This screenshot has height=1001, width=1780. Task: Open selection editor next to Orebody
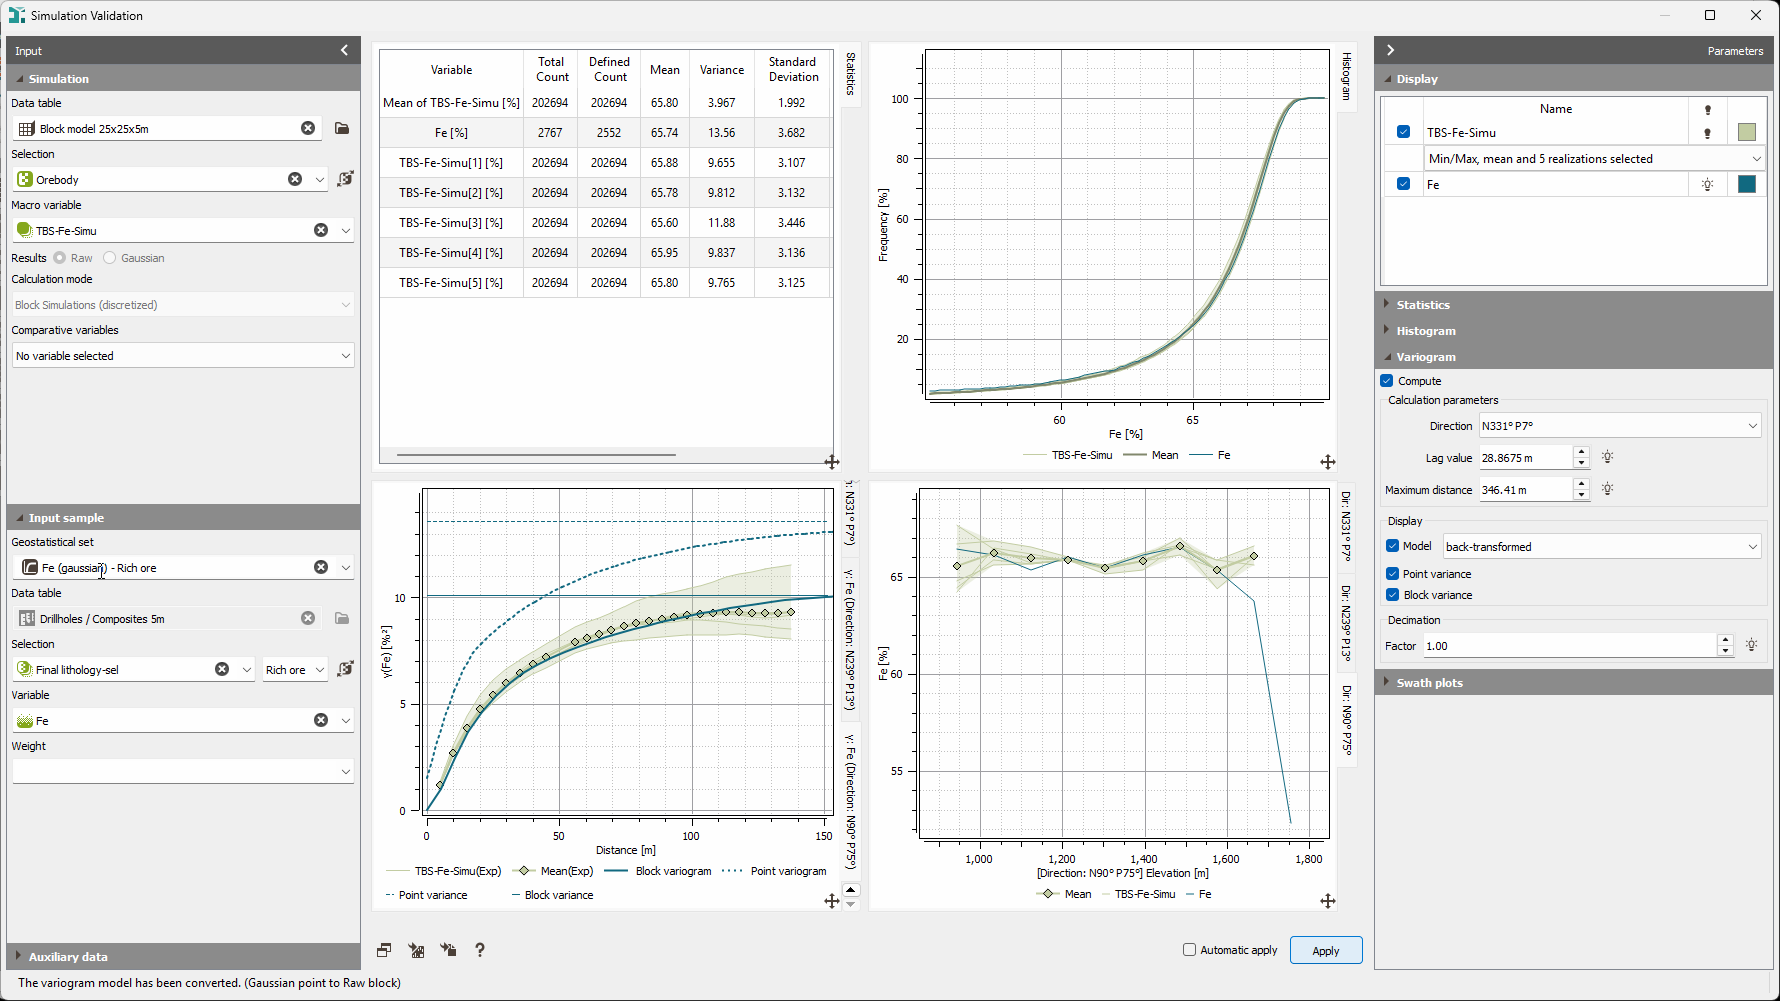(x=346, y=179)
